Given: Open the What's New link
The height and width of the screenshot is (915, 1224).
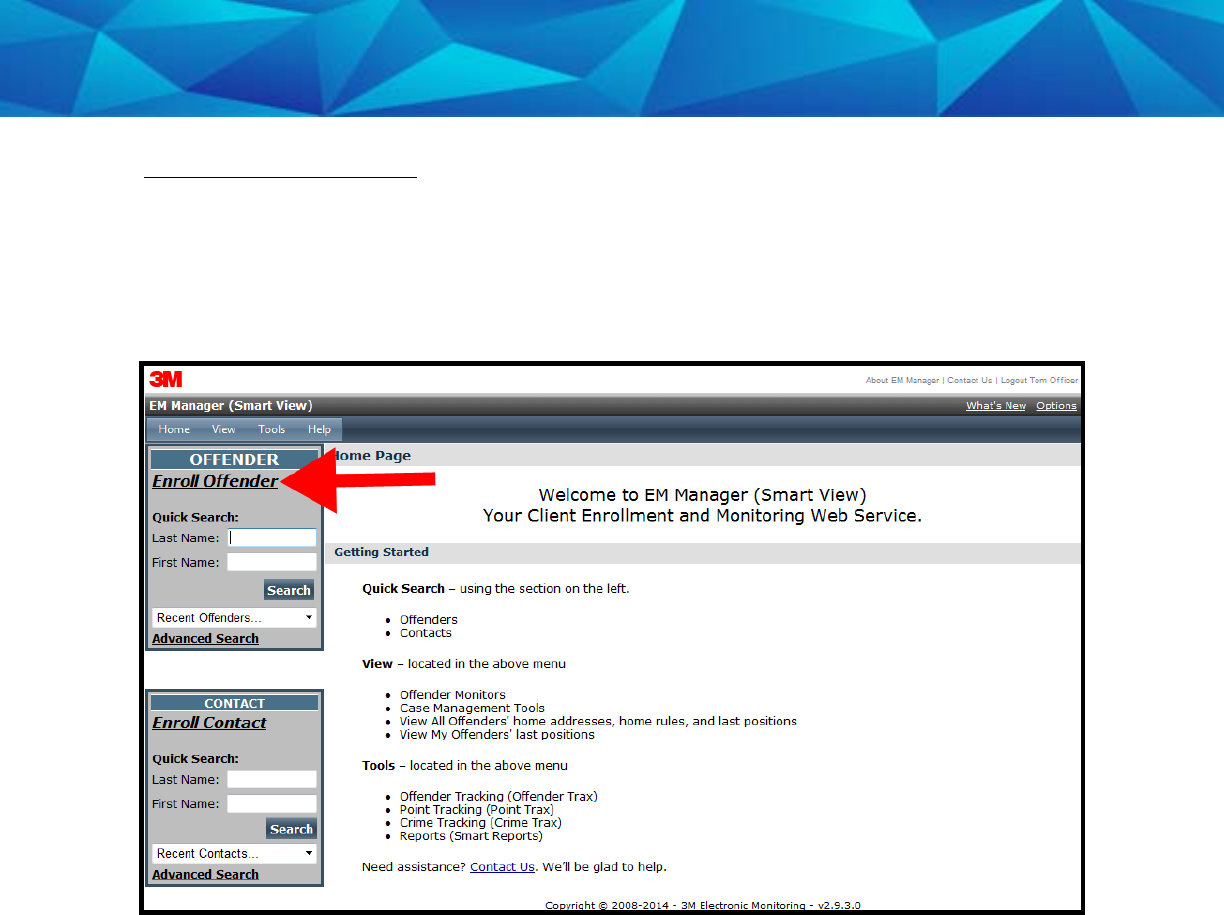Looking at the screenshot, I should pyautogui.click(x=996, y=406).
